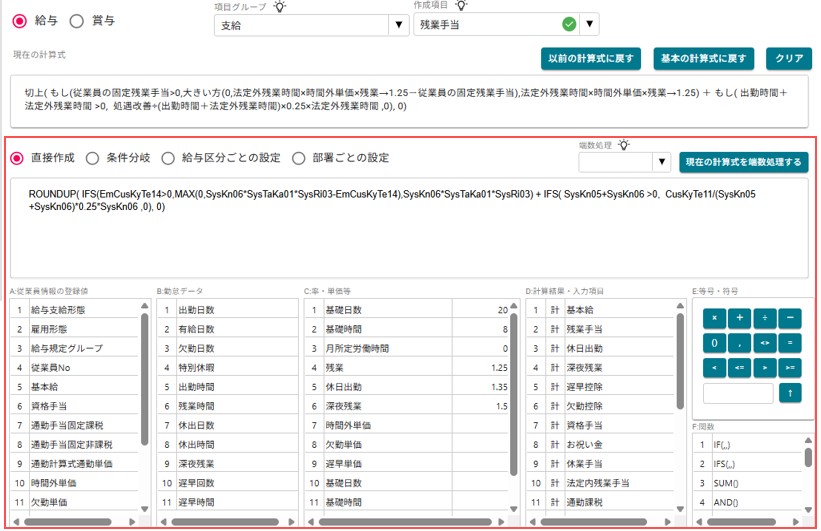Insert the multiplication × operator

[x=714, y=318]
